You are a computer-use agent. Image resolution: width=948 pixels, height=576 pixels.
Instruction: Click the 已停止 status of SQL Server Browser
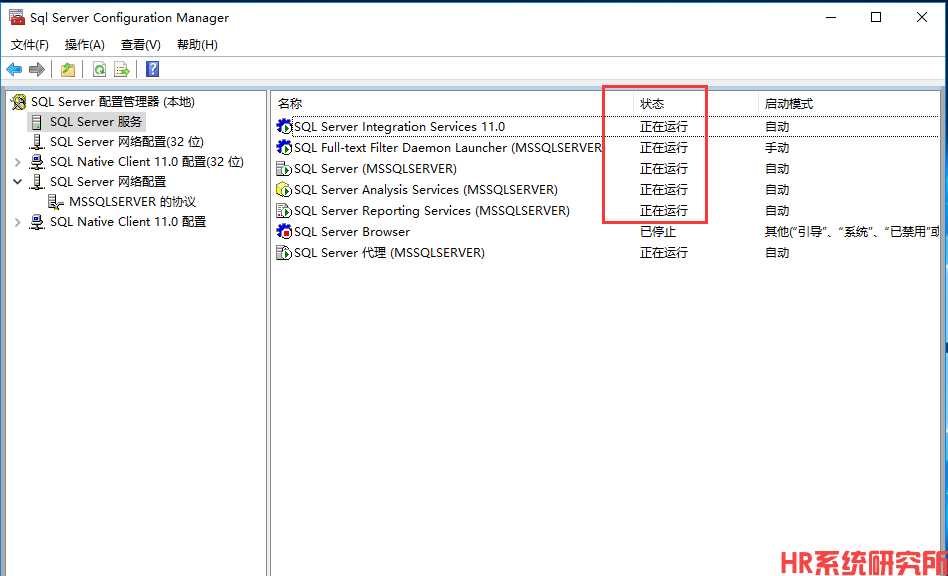(x=658, y=231)
